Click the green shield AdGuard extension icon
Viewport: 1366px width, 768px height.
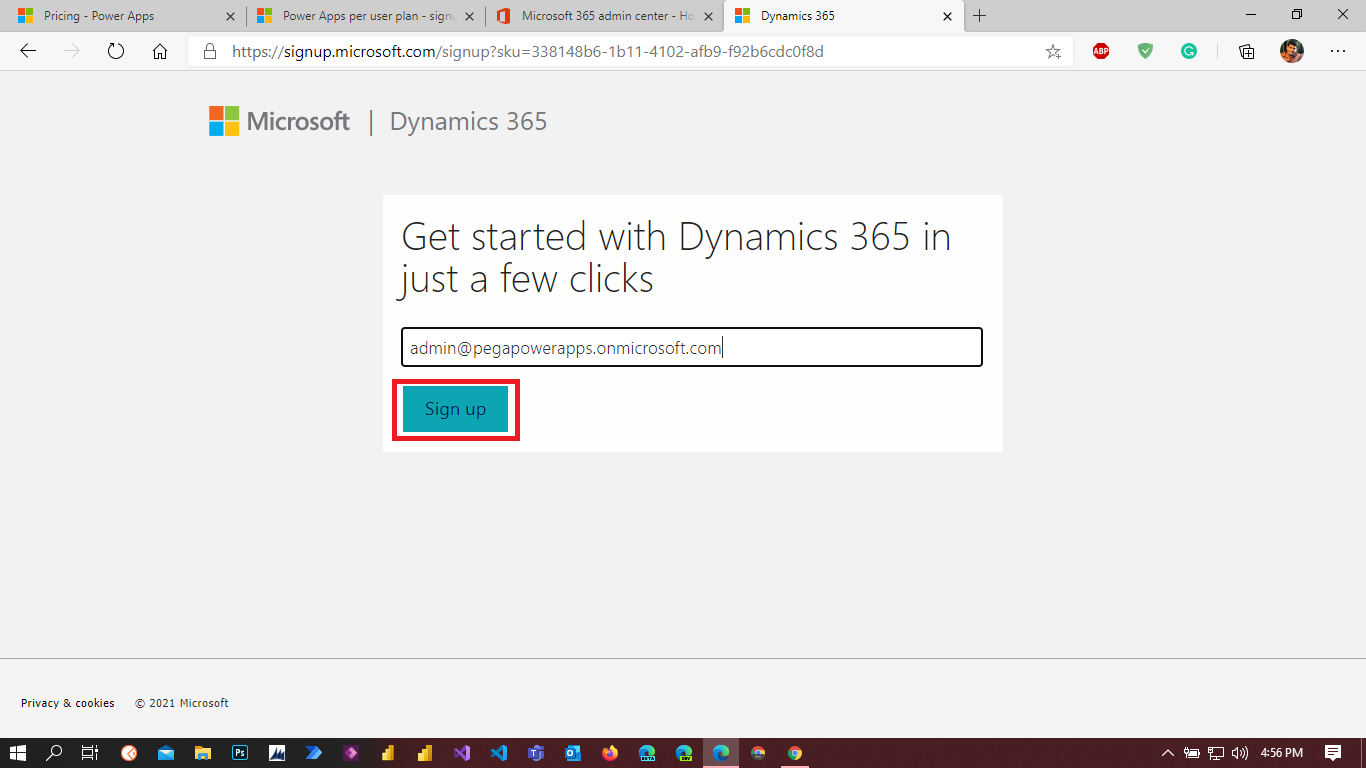tap(1145, 52)
